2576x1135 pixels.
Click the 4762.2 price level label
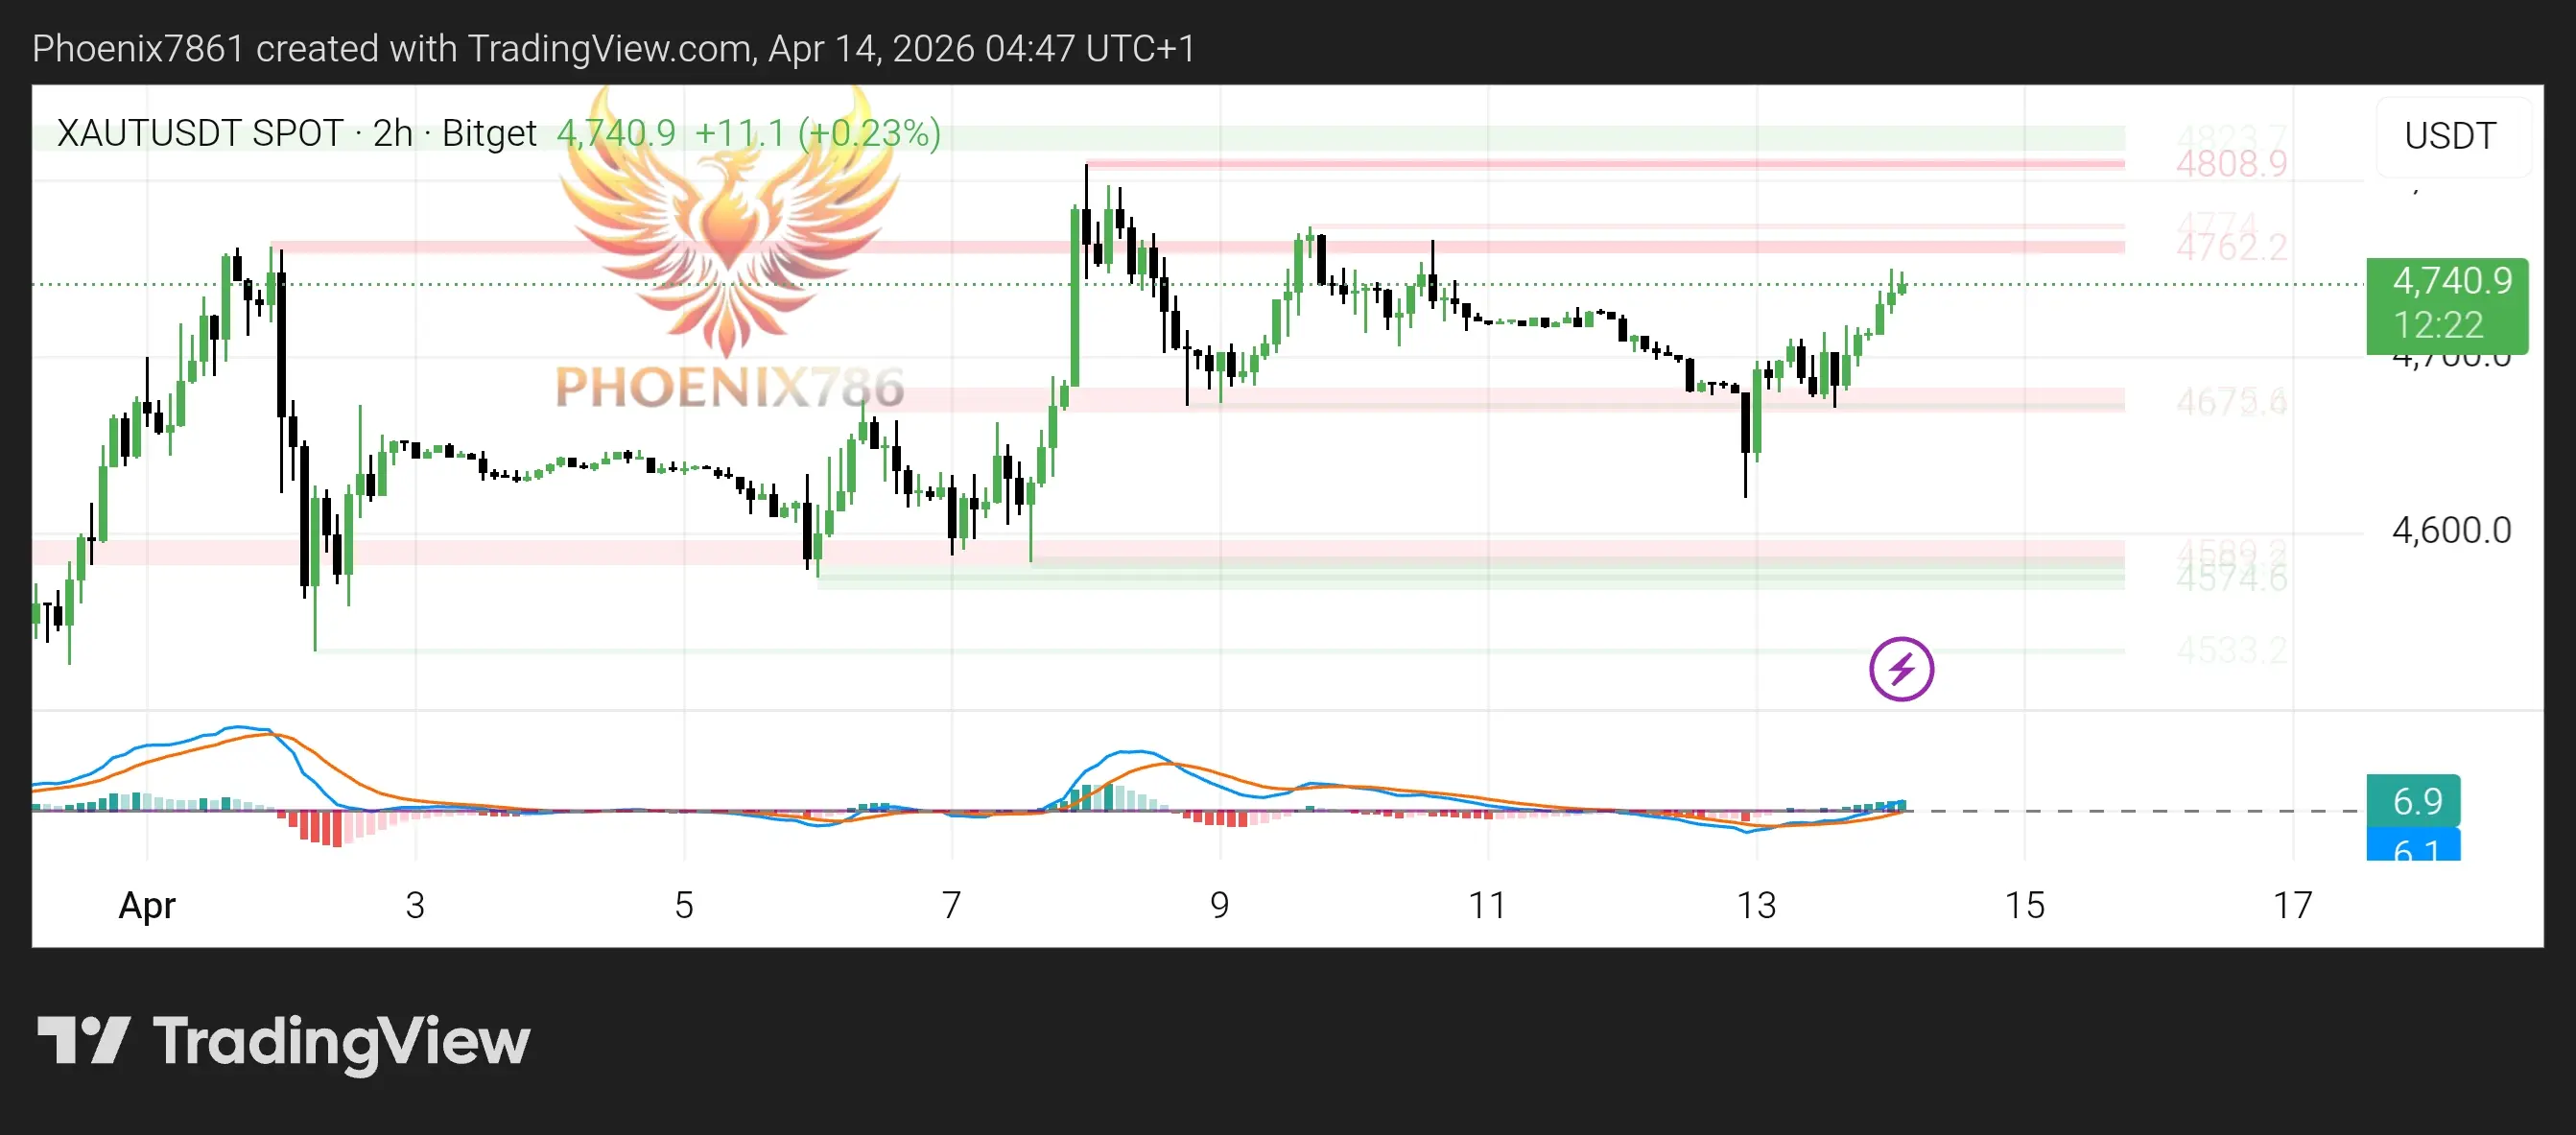(2231, 247)
